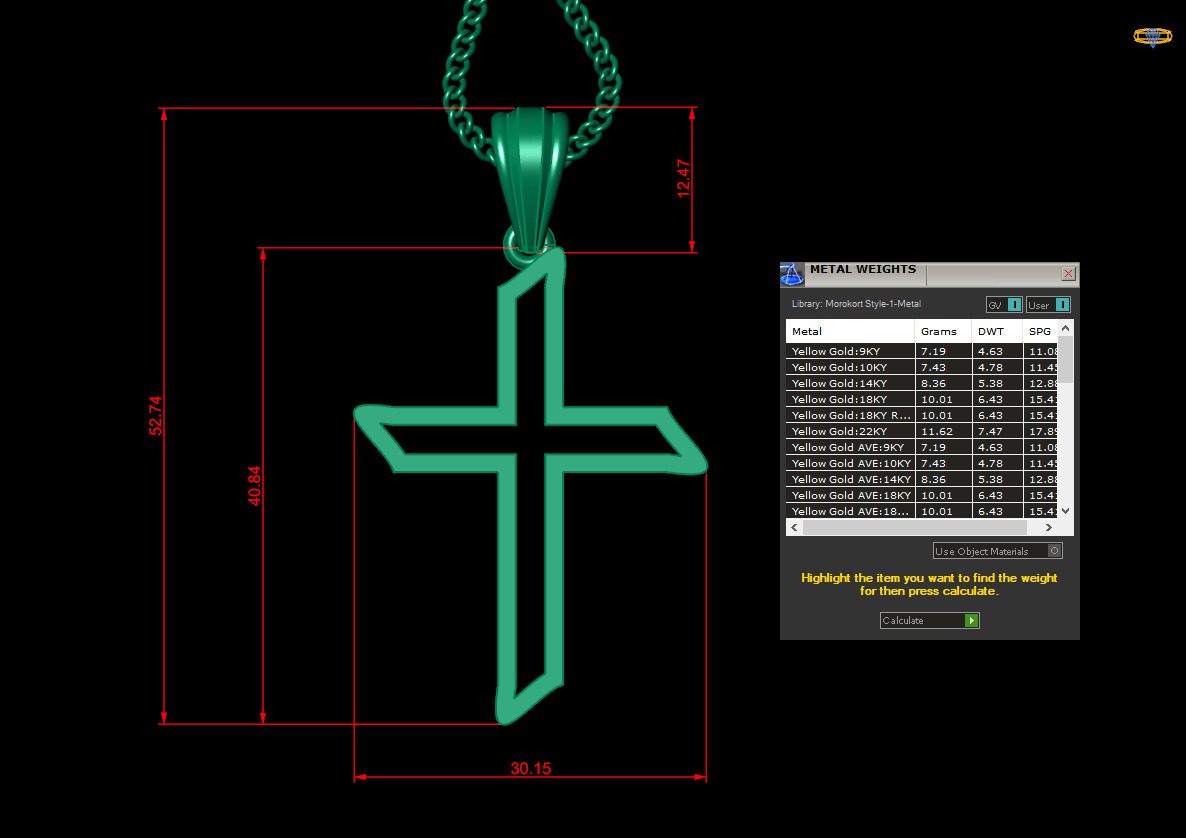Click the right arrow of horizontal scrollbar
Viewport: 1186px width, 838px height.
point(1048,527)
